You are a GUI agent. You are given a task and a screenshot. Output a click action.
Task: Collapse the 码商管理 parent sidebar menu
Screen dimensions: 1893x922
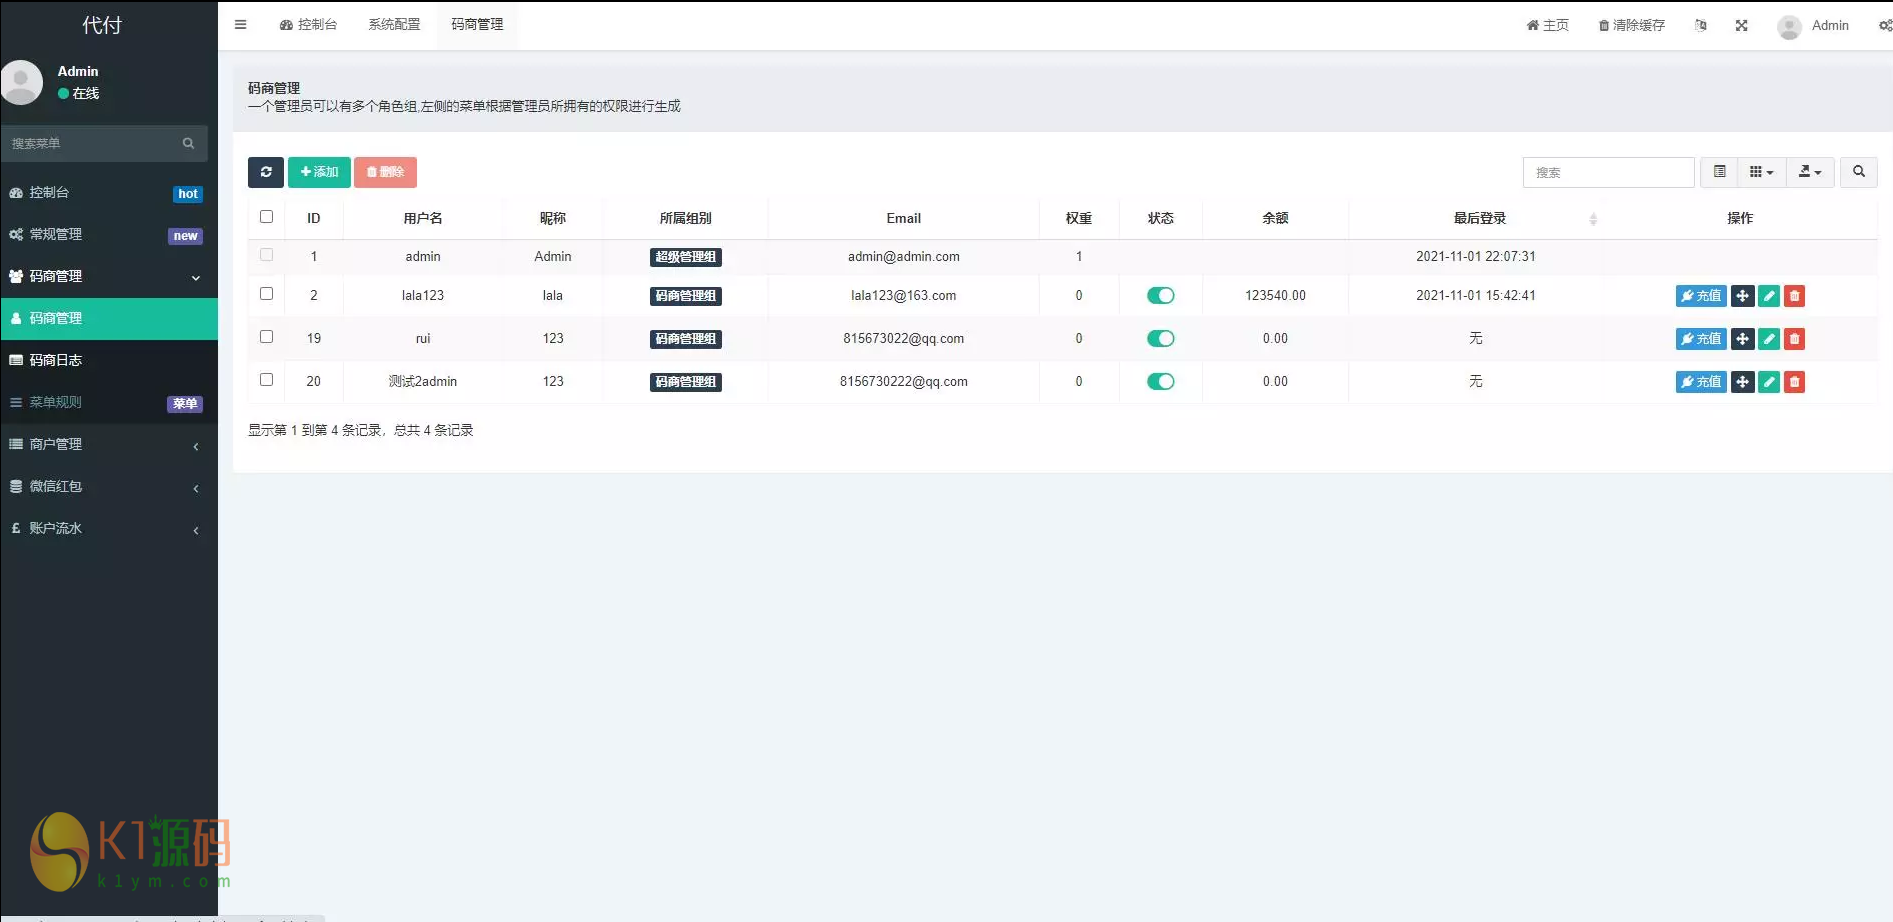109,276
